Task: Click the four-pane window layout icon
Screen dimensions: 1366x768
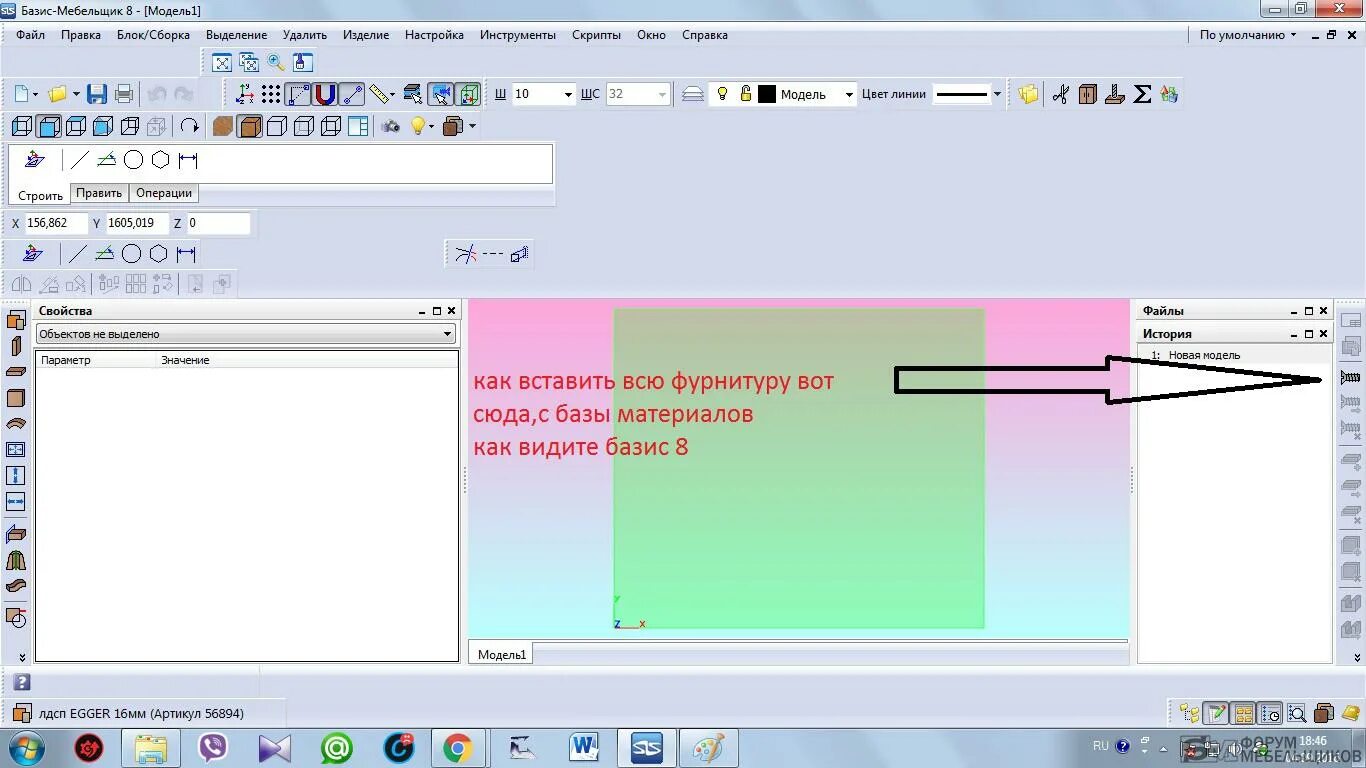Action: pos(358,126)
